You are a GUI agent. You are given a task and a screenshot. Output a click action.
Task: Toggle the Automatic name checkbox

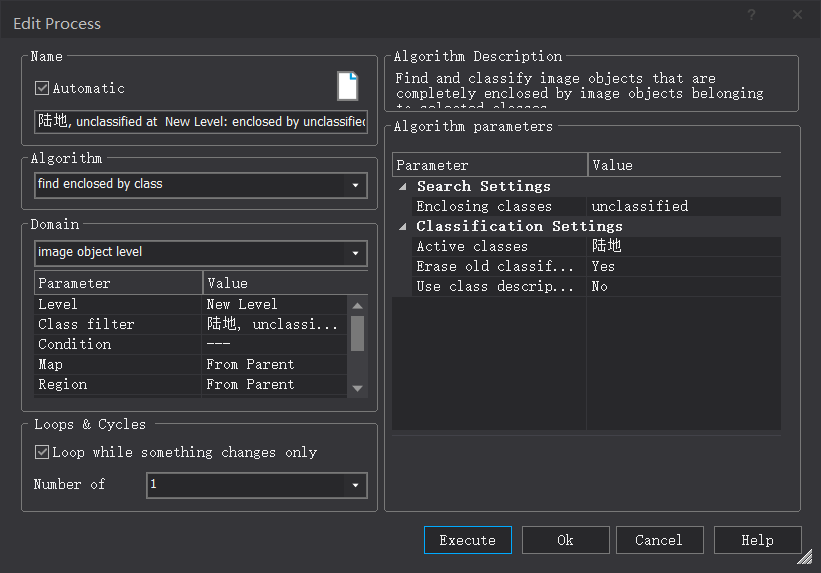(42, 88)
